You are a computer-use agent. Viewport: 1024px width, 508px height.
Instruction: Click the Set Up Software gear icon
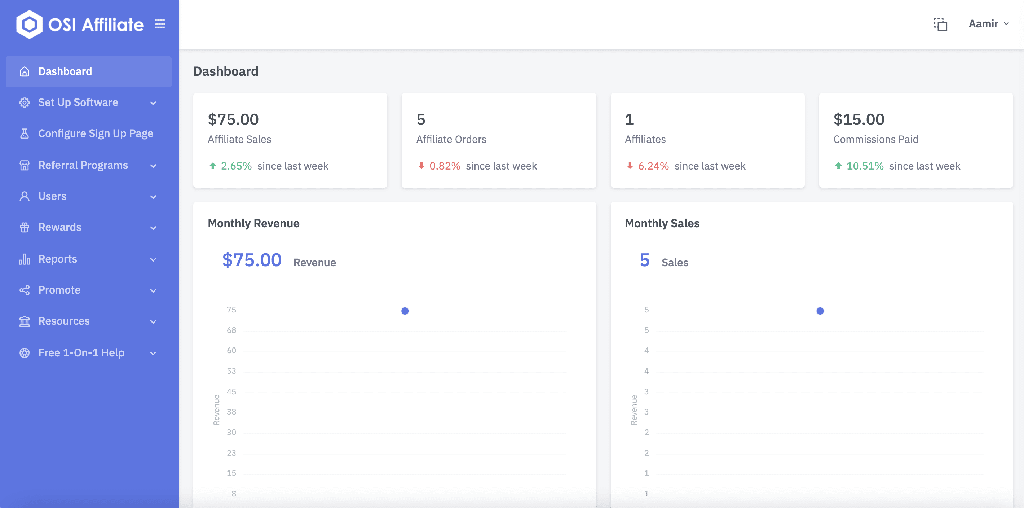(x=24, y=103)
